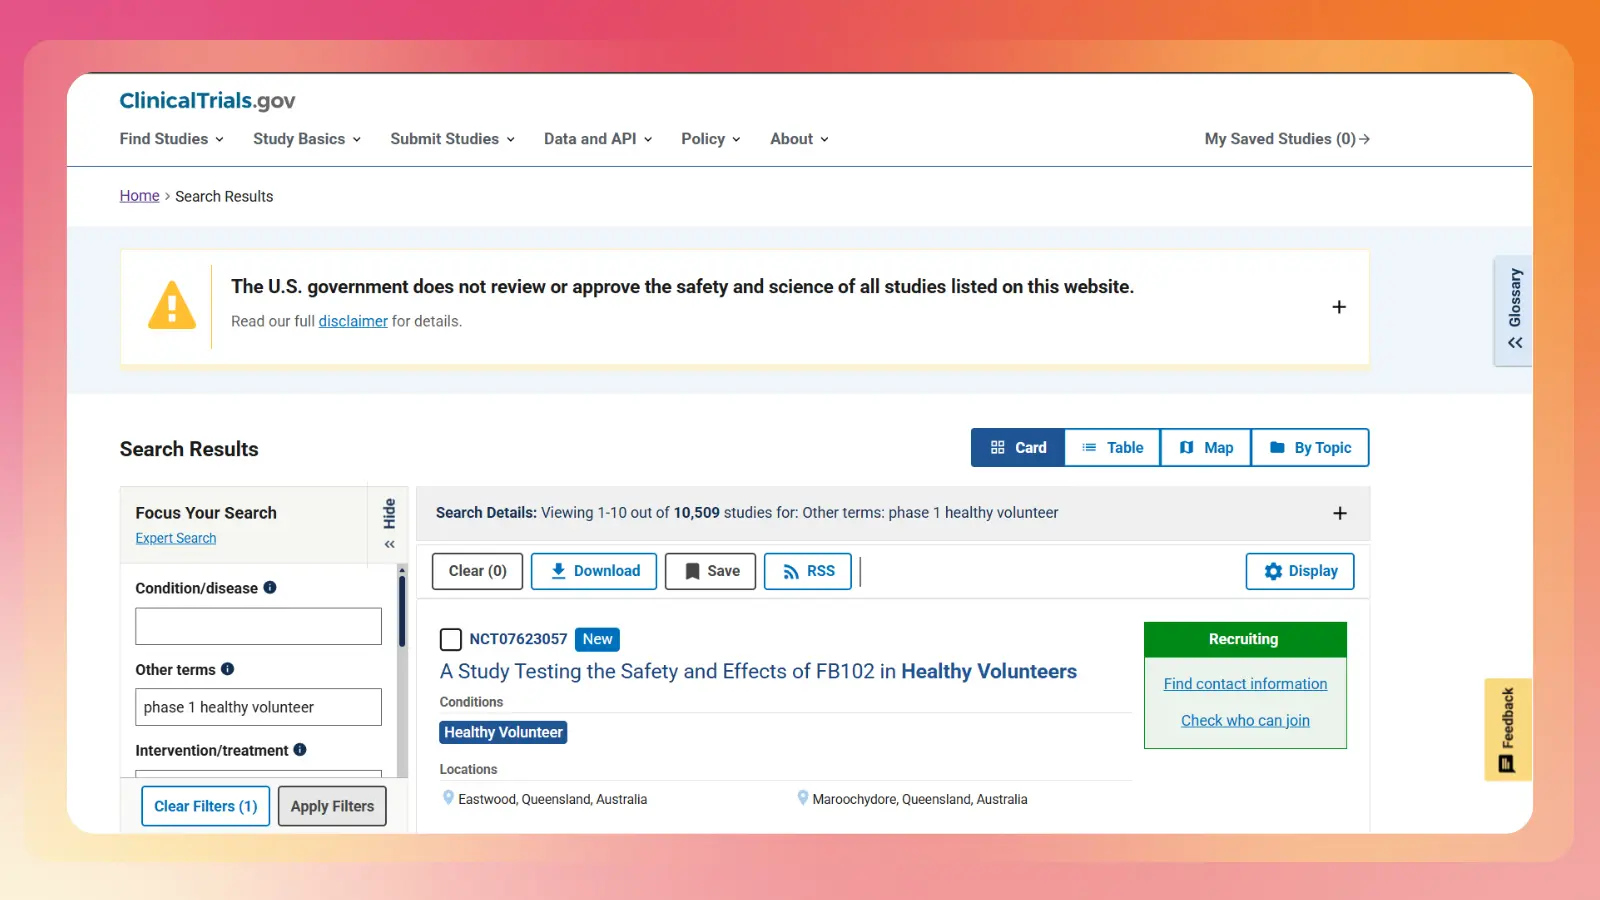1600x900 pixels.
Task: Click location pin beside Eastwood, Queensland
Action: (x=448, y=798)
